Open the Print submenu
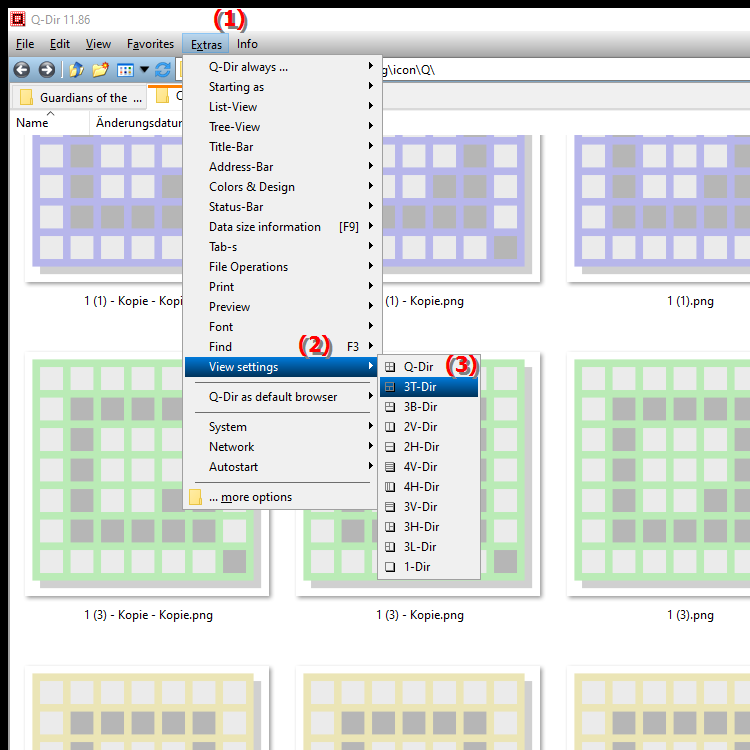 click(283, 287)
